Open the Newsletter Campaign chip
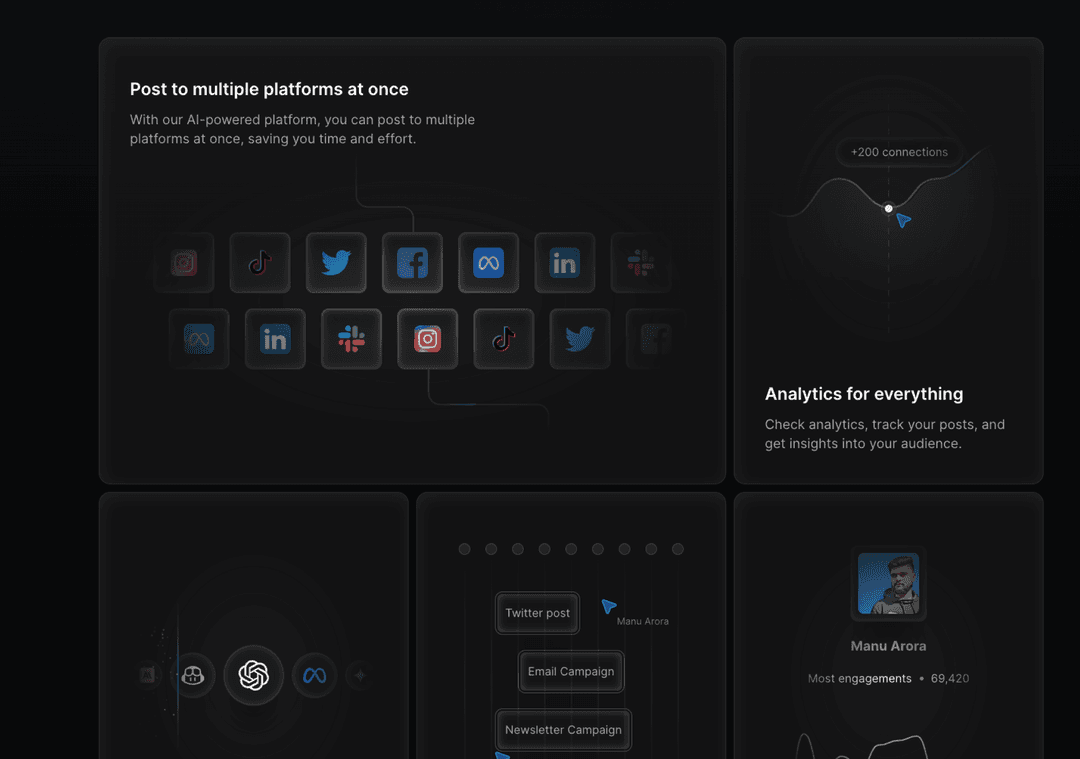This screenshot has width=1080, height=759. (563, 730)
